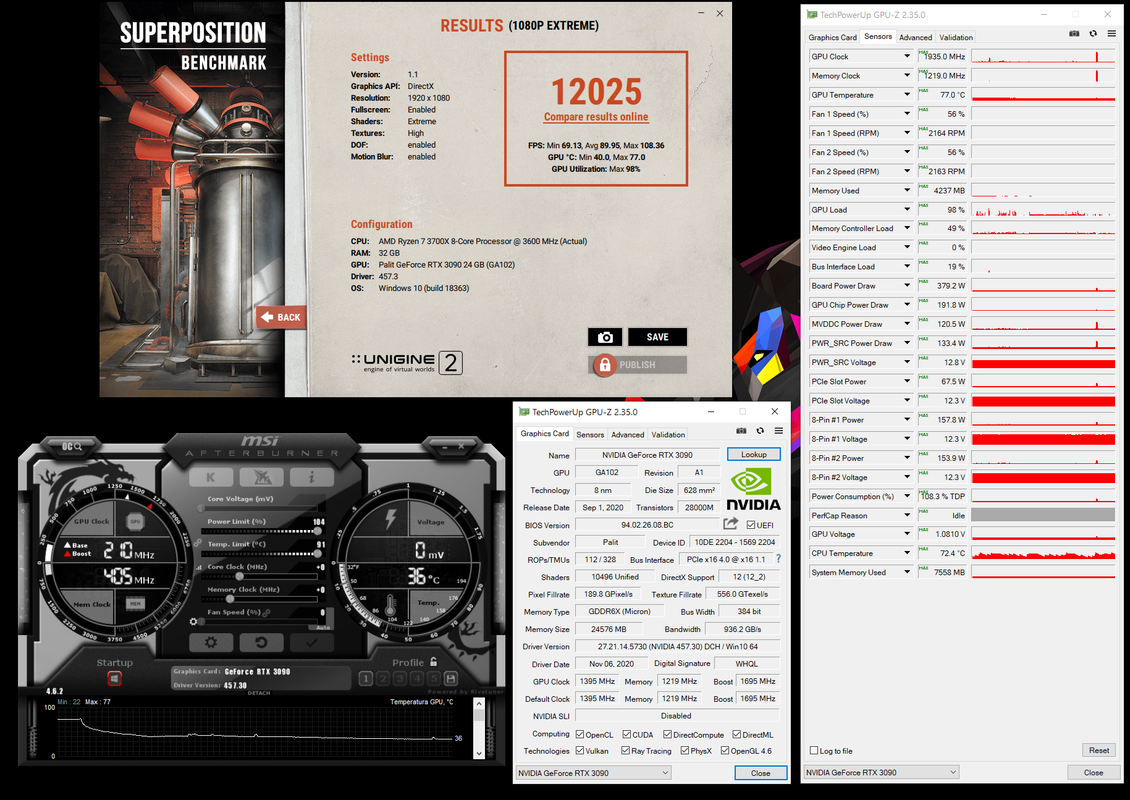Save Afterburner profile with floppy disk icon
Viewport: 1130px width, 800px height.
tap(451, 678)
